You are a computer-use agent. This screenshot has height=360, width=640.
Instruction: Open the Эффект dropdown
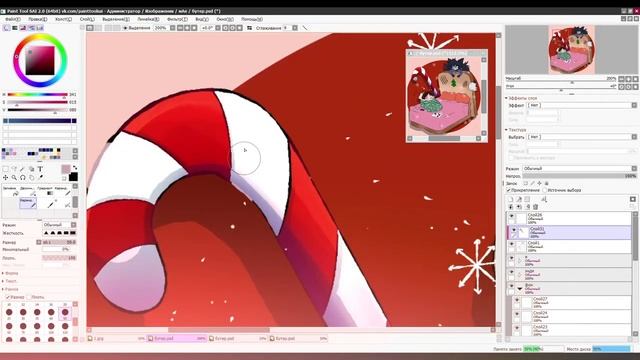582,105
